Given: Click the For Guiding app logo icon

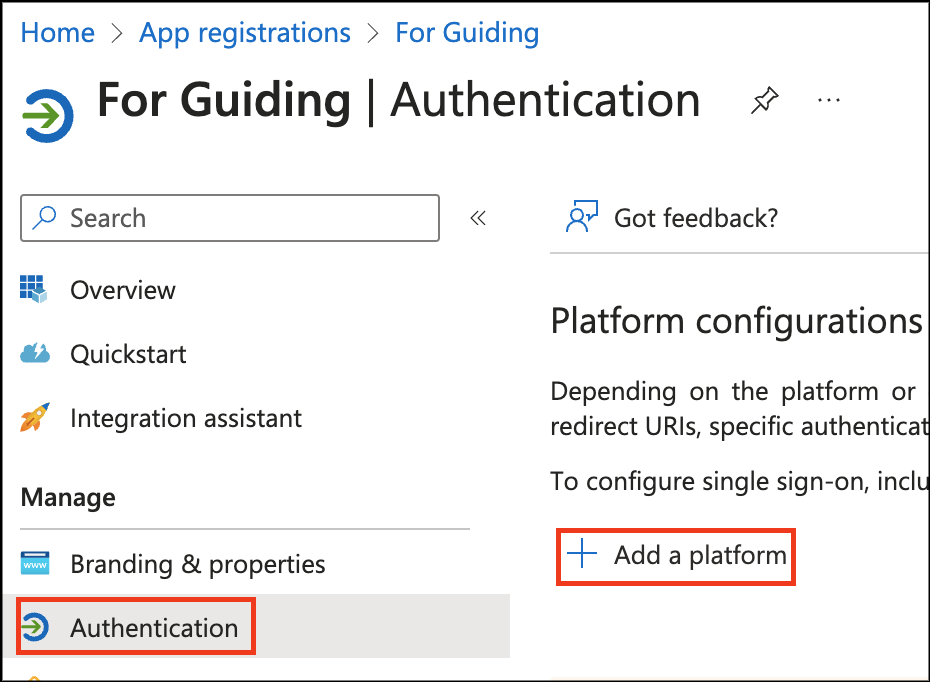Looking at the screenshot, I should [47, 117].
